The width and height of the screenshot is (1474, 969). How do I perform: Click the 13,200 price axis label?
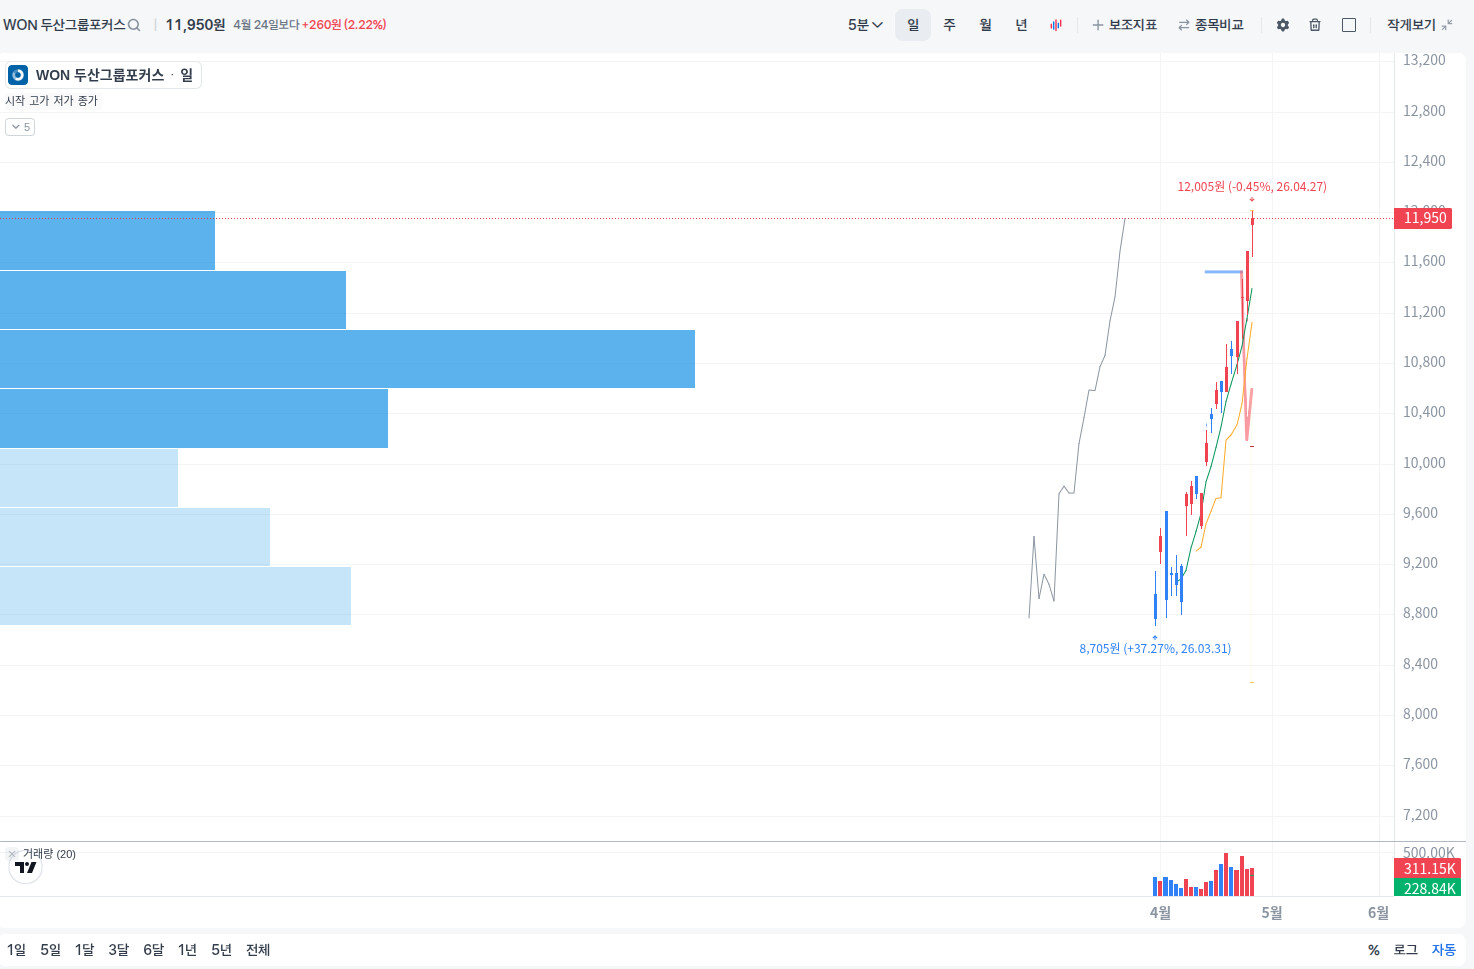tap(1424, 60)
